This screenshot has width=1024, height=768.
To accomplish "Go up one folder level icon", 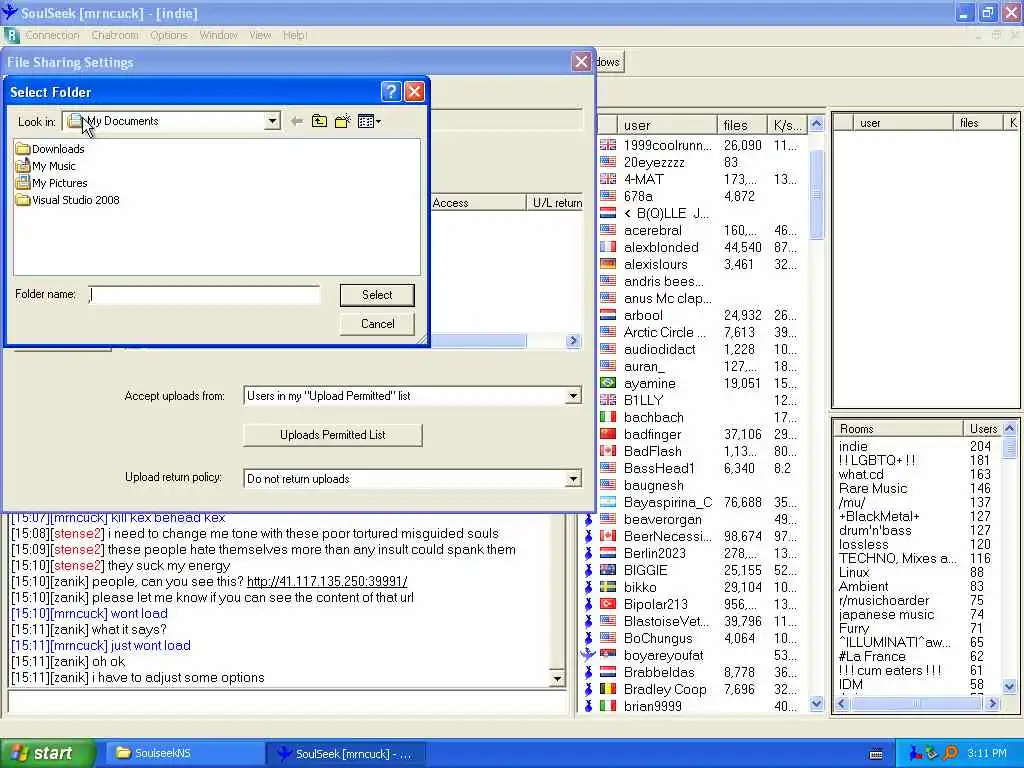I will tap(319, 121).
